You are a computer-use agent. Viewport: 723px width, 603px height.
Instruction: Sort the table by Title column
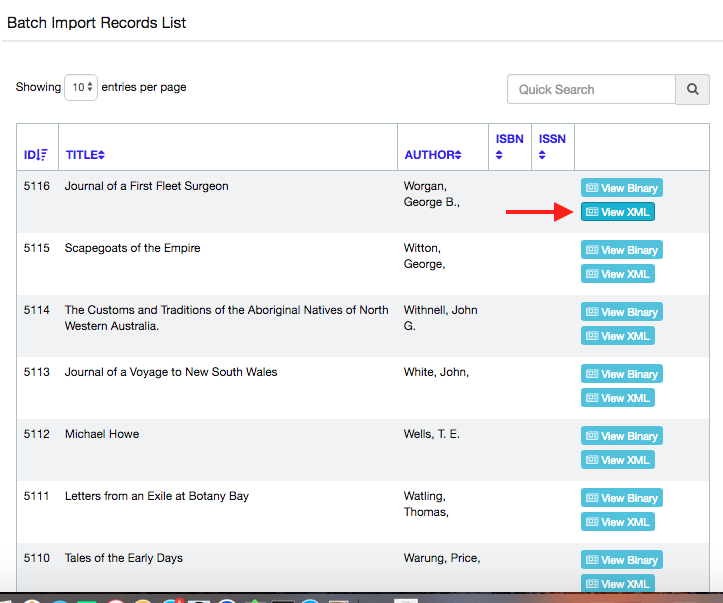point(85,155)
